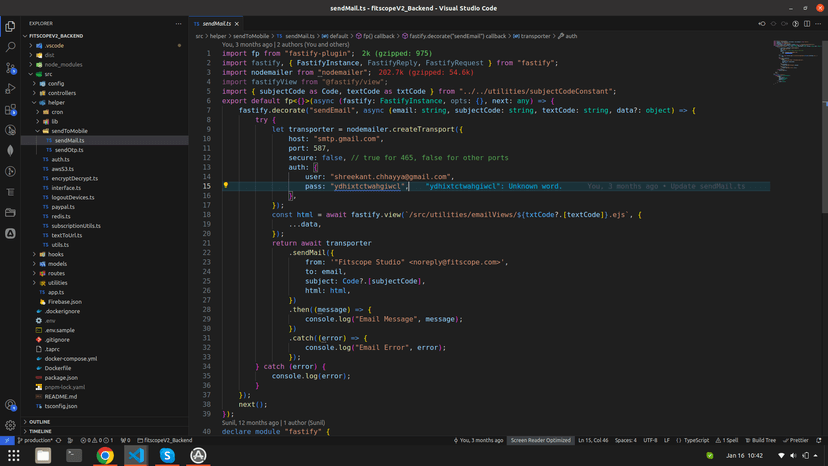Expand the config folder

(x=105, y=83)
